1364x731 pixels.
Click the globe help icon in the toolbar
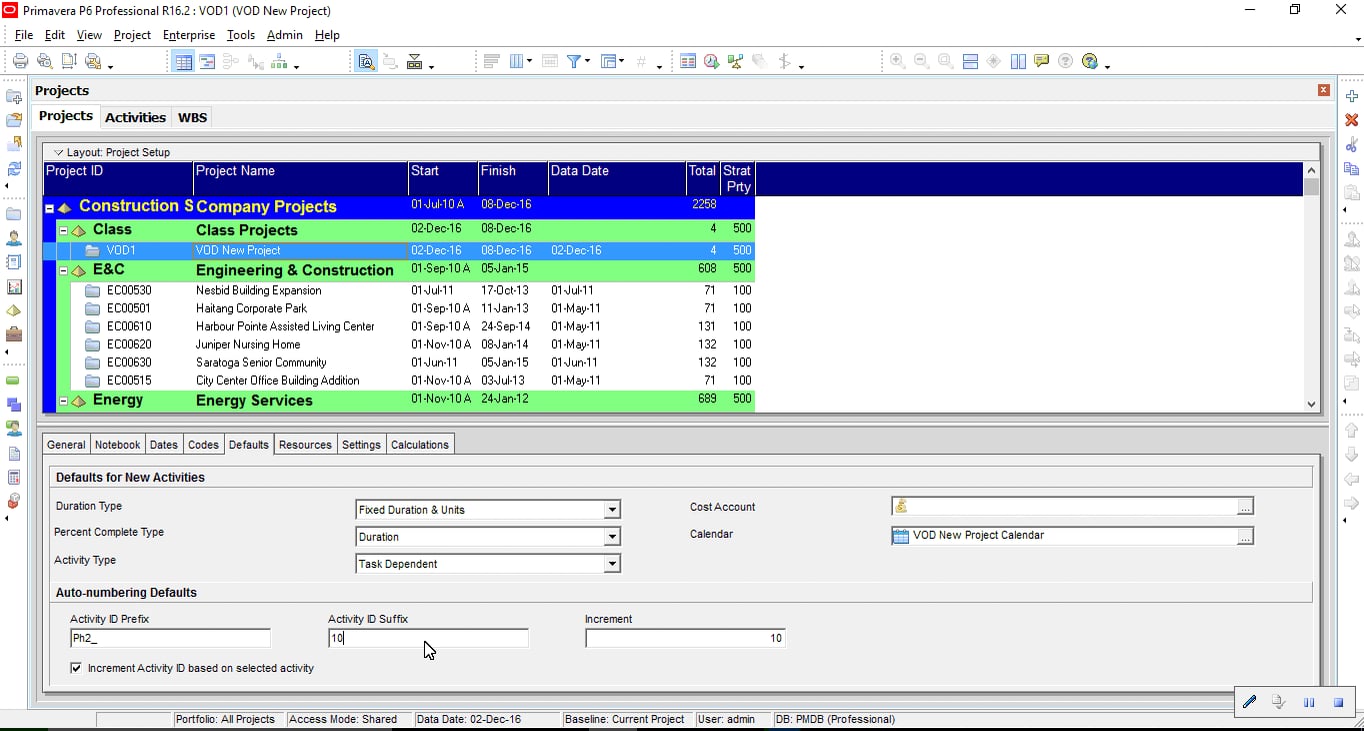click(1090, 61)
